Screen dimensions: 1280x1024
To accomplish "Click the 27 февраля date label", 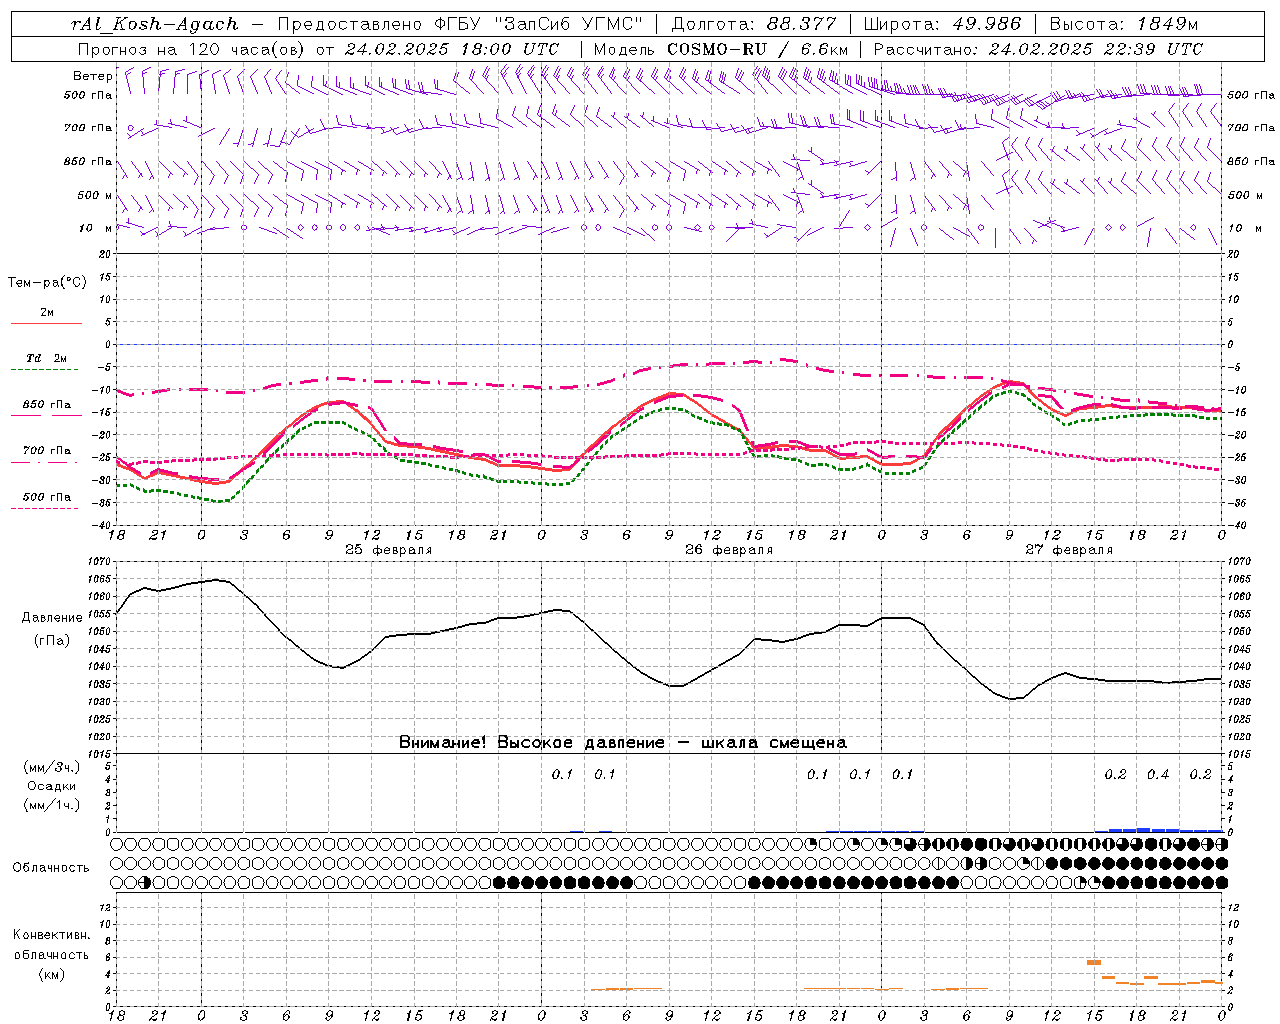I will click(1069, 550).
